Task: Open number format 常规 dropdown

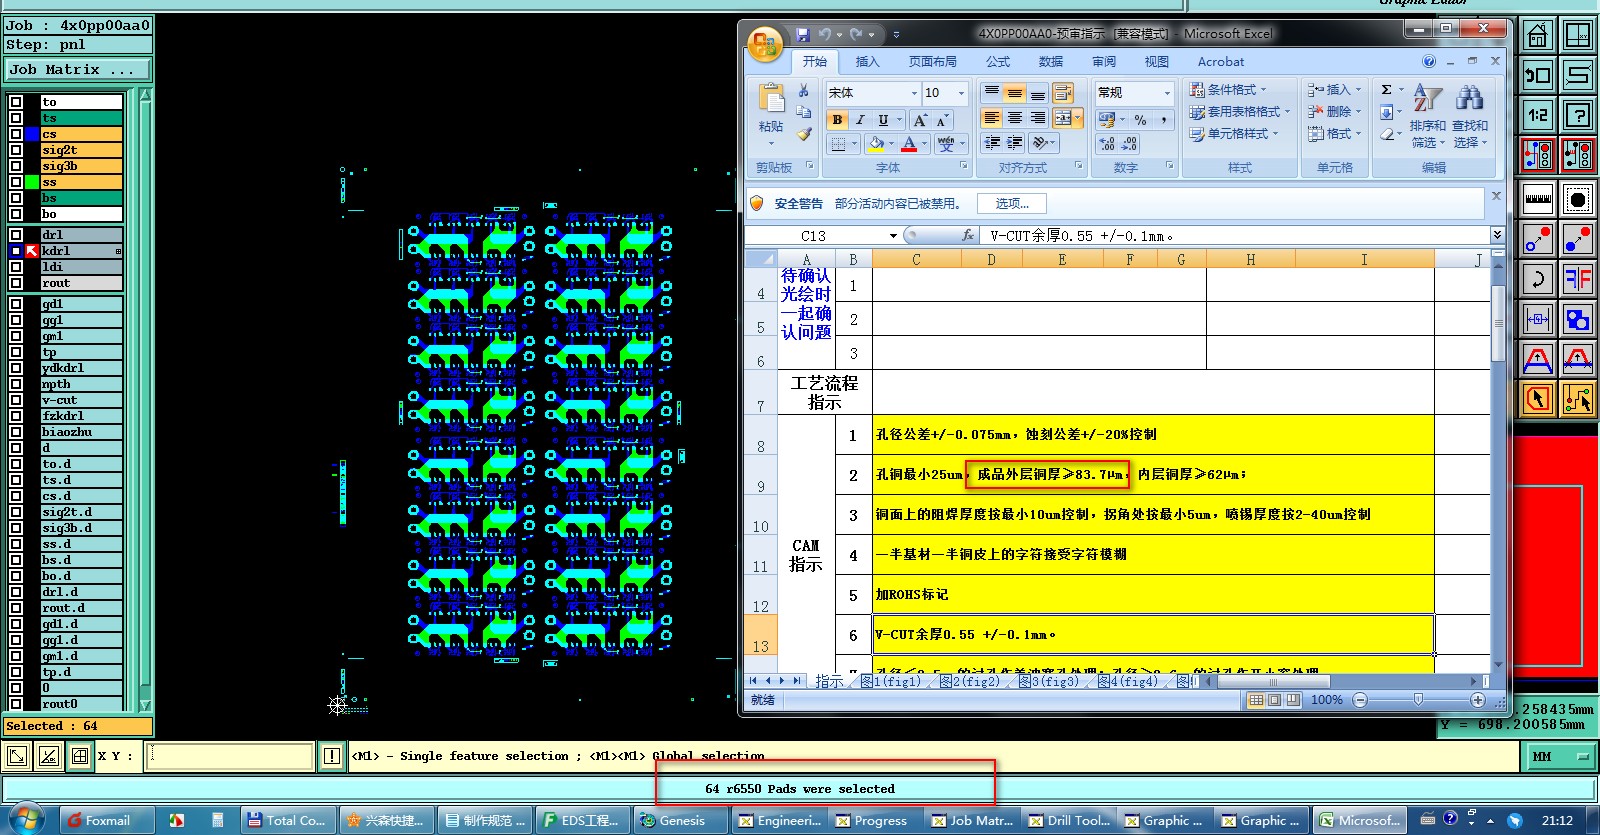Action: point(1167,93)
